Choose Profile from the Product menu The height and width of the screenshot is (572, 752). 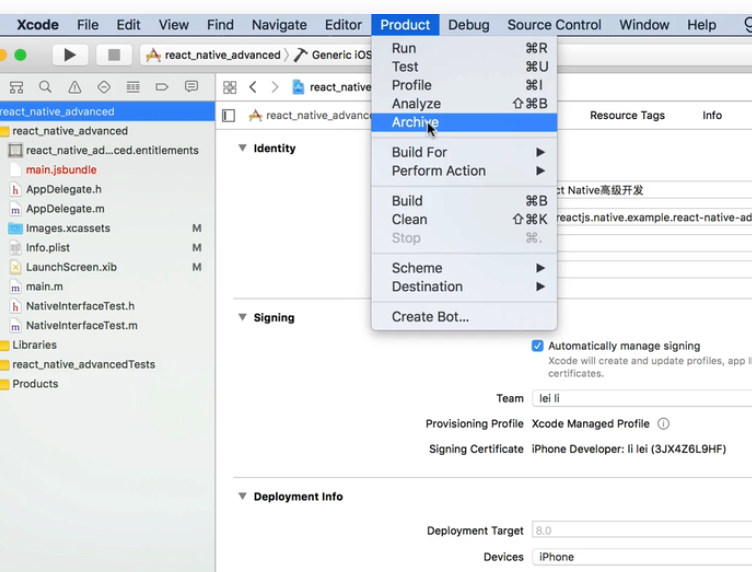464,85
